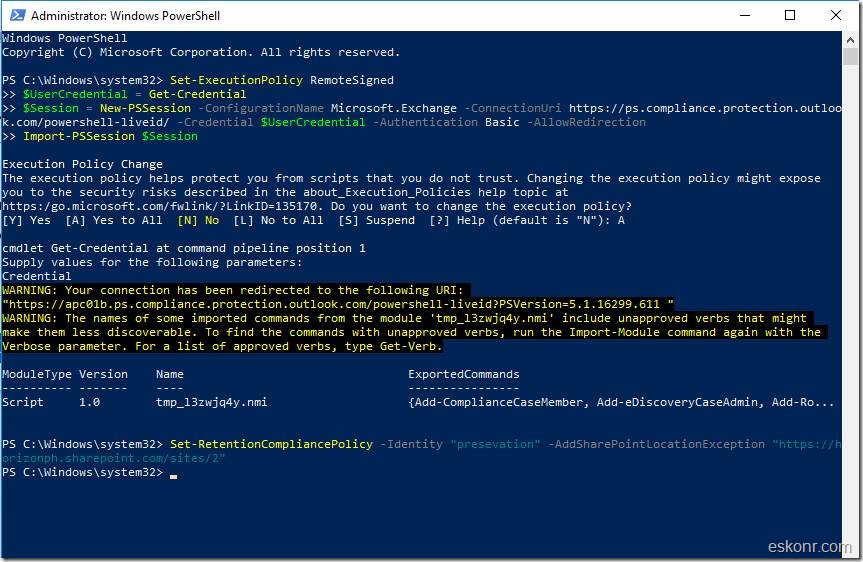The width and height of the screenshot is (863, 562).
Task: Maximize the PowerShell window
Action: click(790, 15)
